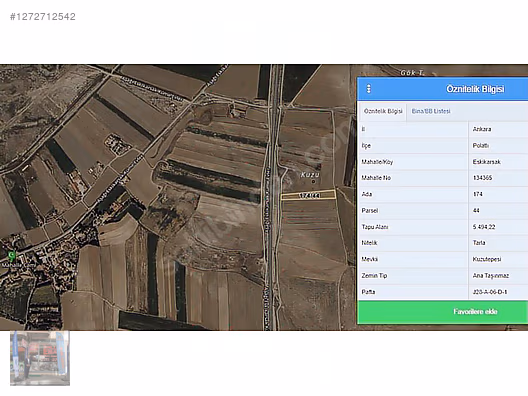Click the Zemin Tip row label
The height and width of the screenshot is (396, 528).
pyautogui.click(x=374, y=276)
